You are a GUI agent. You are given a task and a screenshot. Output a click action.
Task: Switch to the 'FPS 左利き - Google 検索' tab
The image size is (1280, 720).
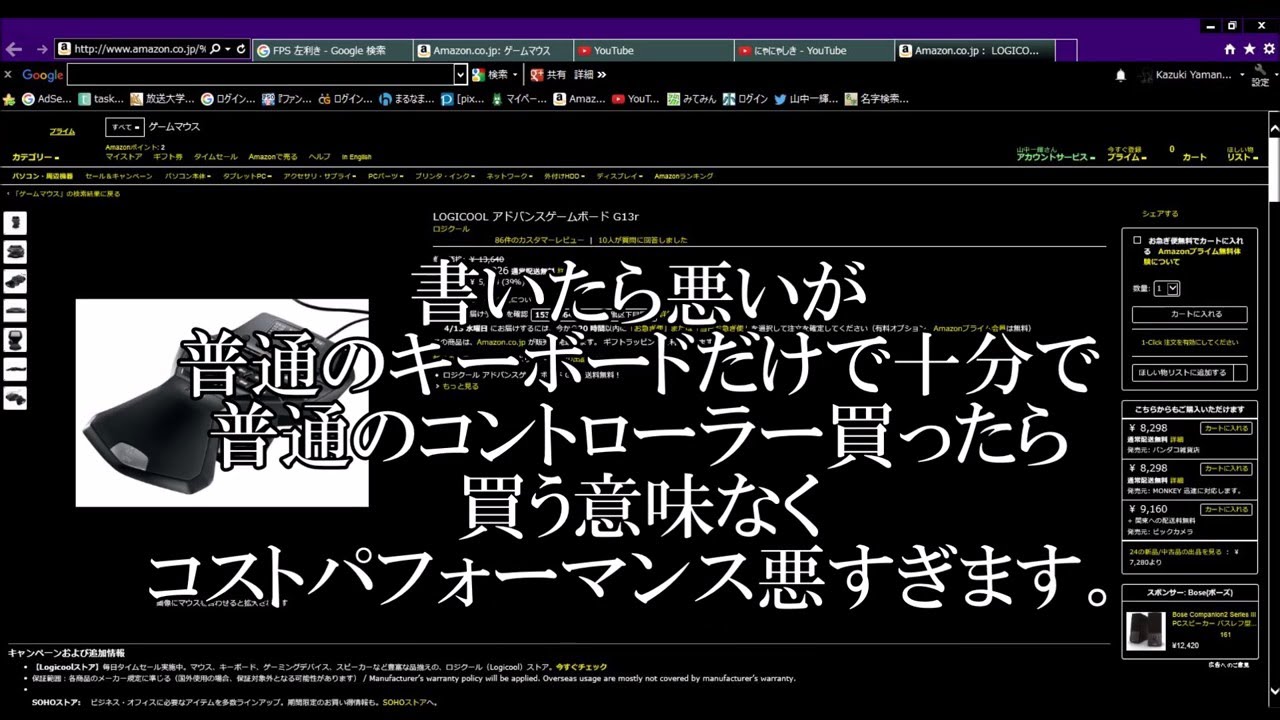point(333,50)
